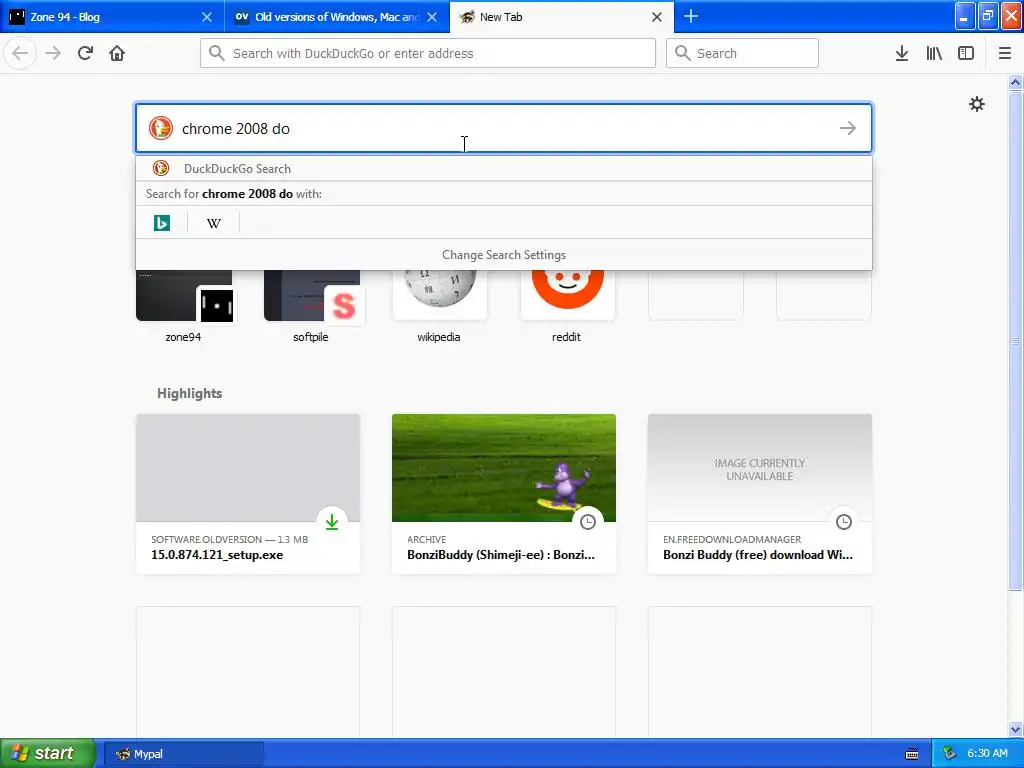Click the forward navigation arrow

coord(53,53)
